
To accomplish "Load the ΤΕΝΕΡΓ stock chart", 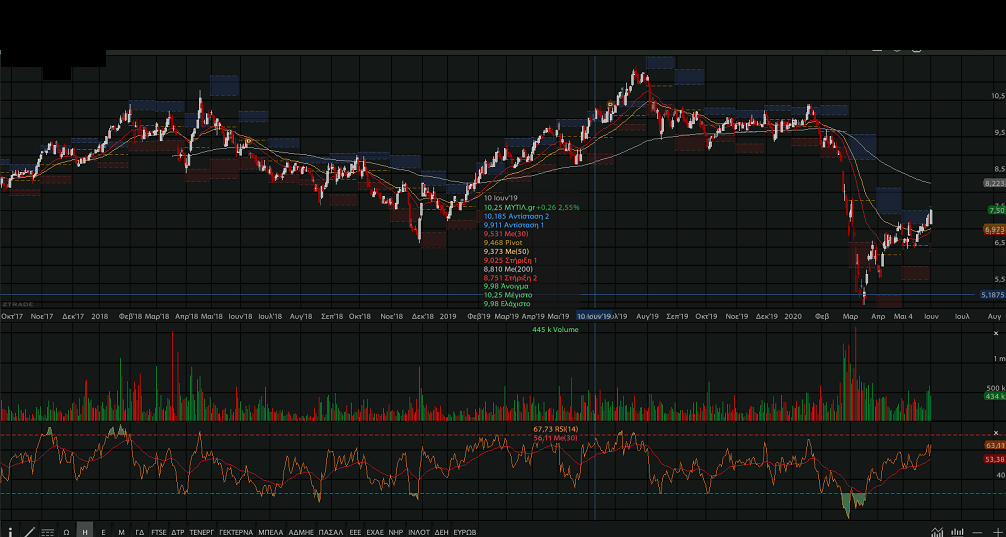I will click(202, 531).
